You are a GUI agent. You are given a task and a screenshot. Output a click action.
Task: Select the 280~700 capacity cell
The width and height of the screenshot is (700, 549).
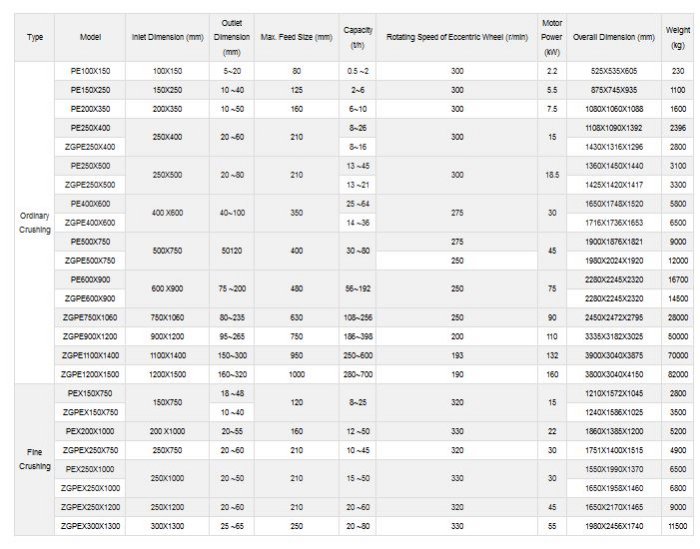pos(357,373)
